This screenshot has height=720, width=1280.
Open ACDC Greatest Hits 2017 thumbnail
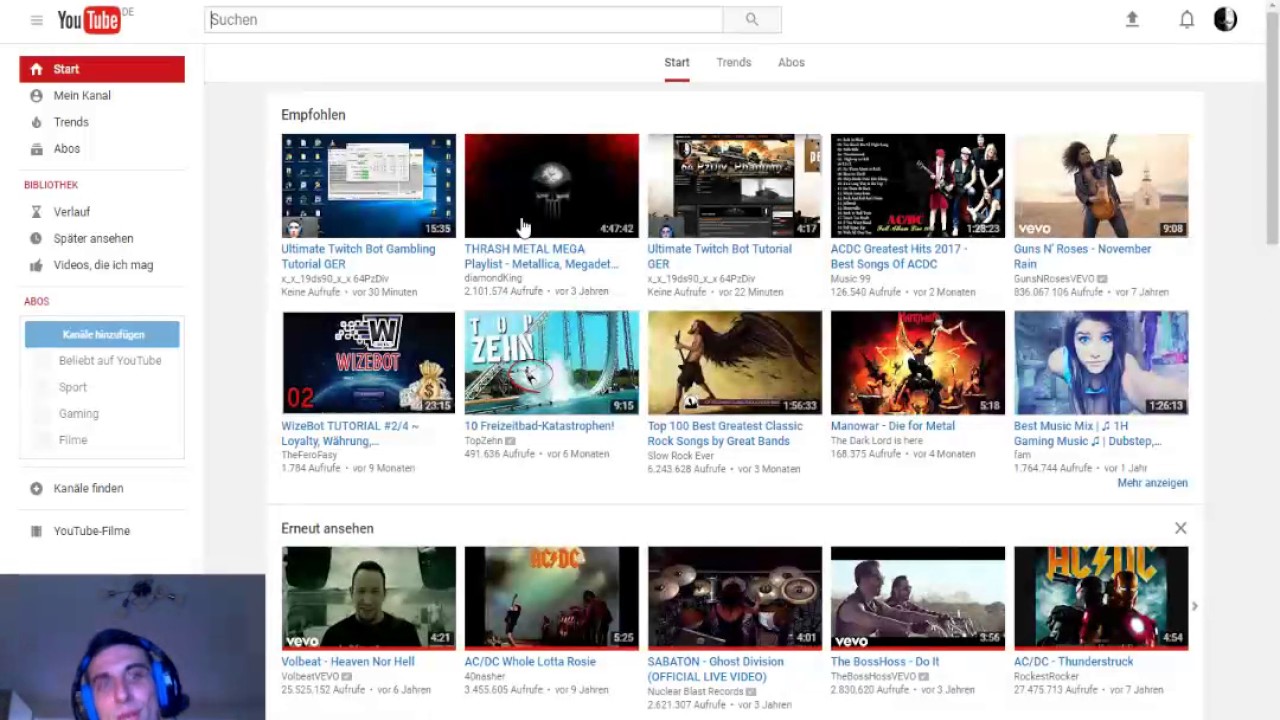click(x=918, y=185)
